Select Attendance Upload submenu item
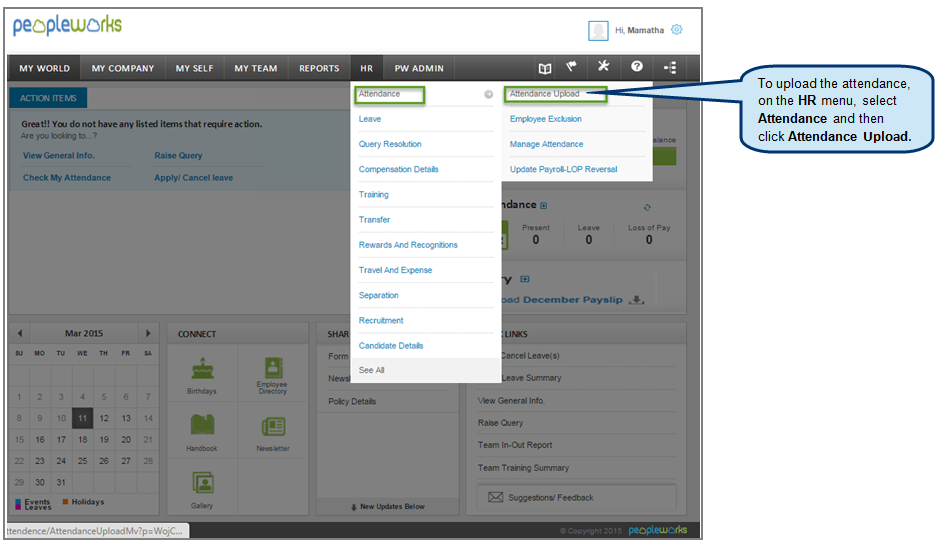943x543 pixels. [x=544, y=94]
